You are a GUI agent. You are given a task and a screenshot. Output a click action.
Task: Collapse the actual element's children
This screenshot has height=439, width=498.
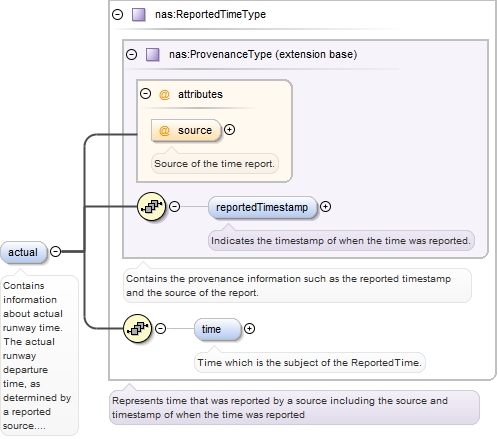point(56,251)
